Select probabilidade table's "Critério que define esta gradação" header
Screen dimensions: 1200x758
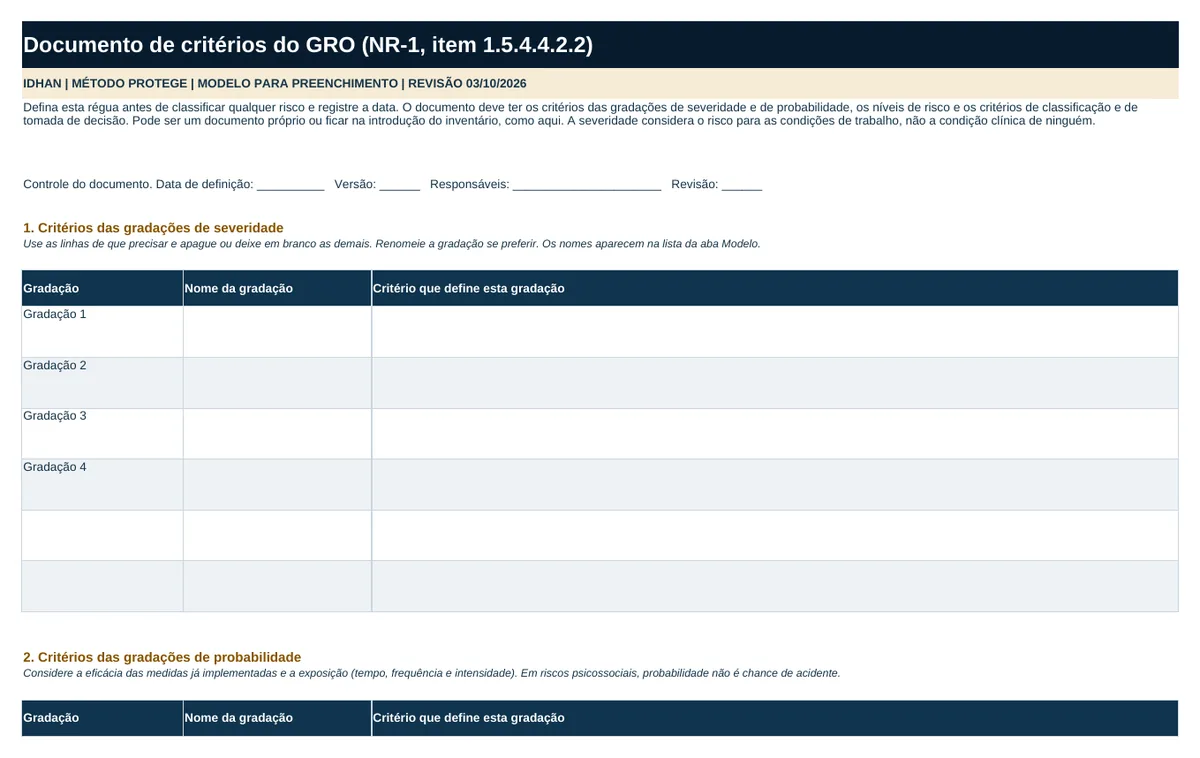click(775, 718)
